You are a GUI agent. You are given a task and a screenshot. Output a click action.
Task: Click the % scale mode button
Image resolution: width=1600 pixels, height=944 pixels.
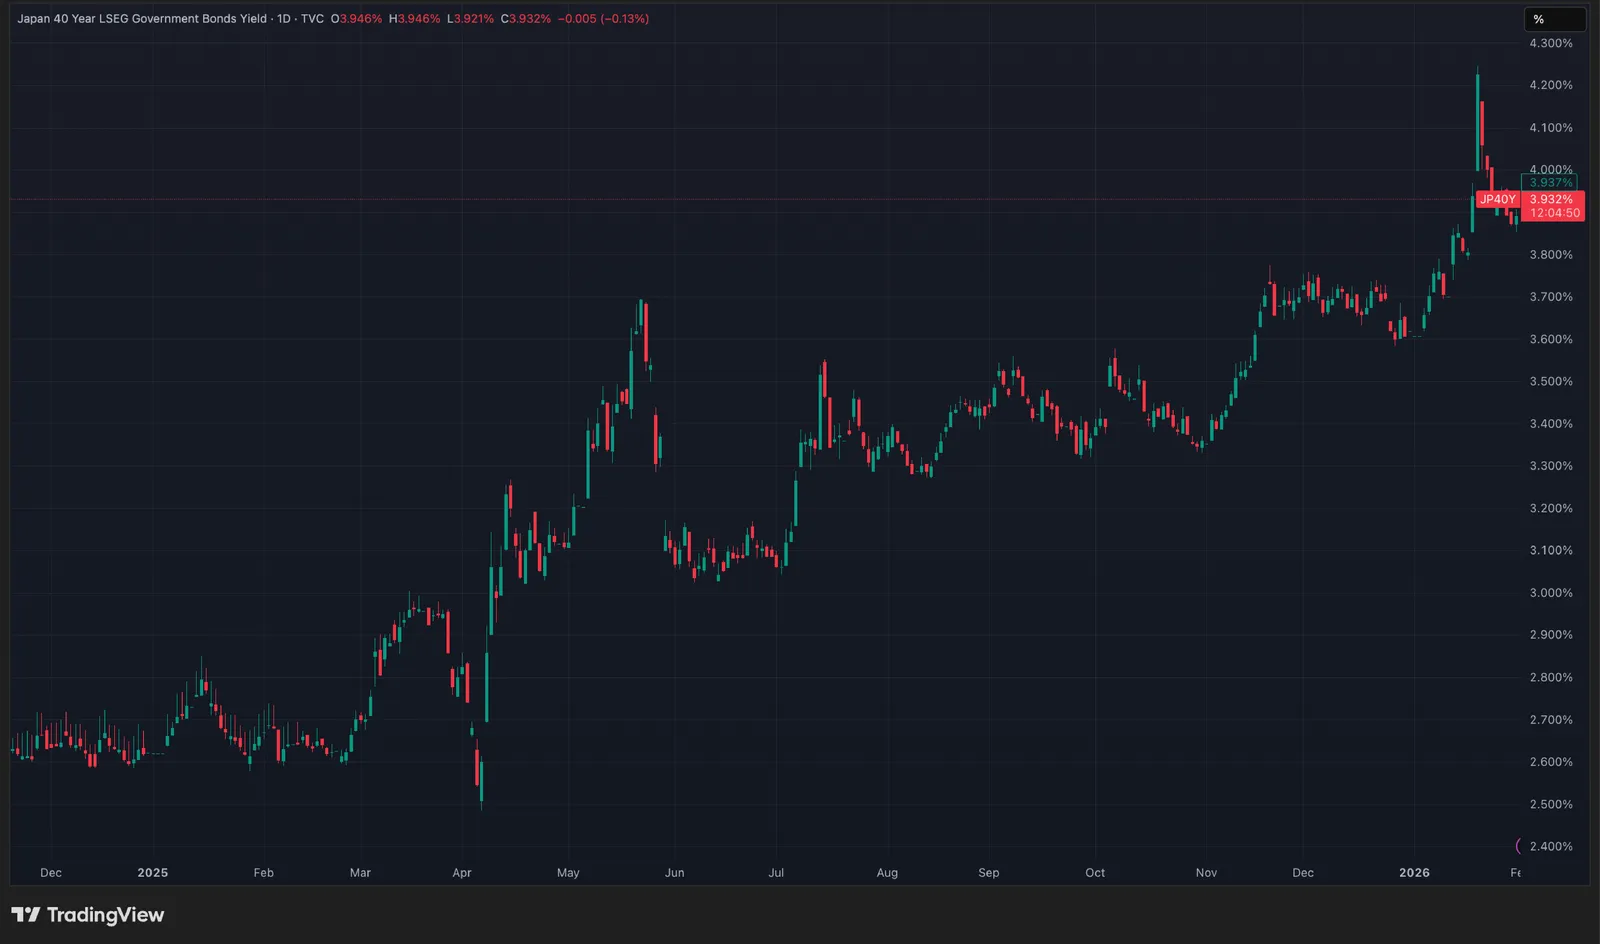click(1554, 19)
